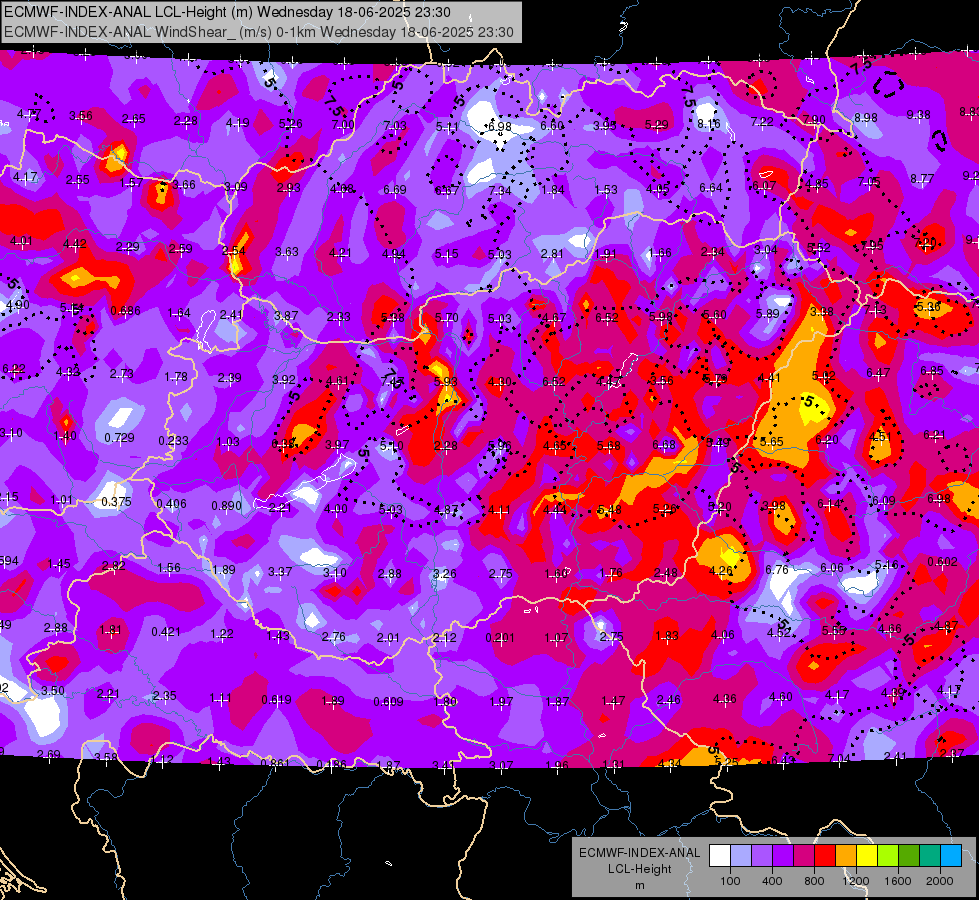Click the wind shear value 8.77
The height and width of the screenshot is (900, 979).
pos(922,179)
